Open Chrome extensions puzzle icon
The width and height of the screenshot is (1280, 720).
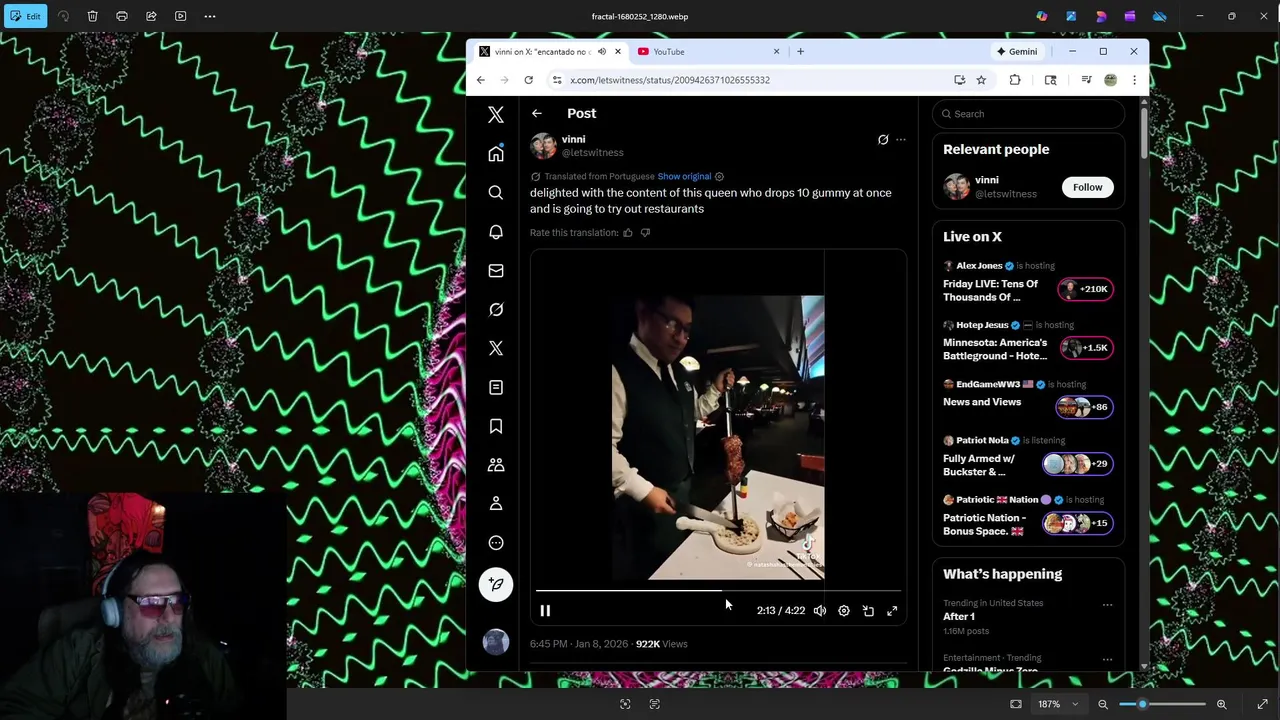pyautogui.click(x=1015, y=80)
